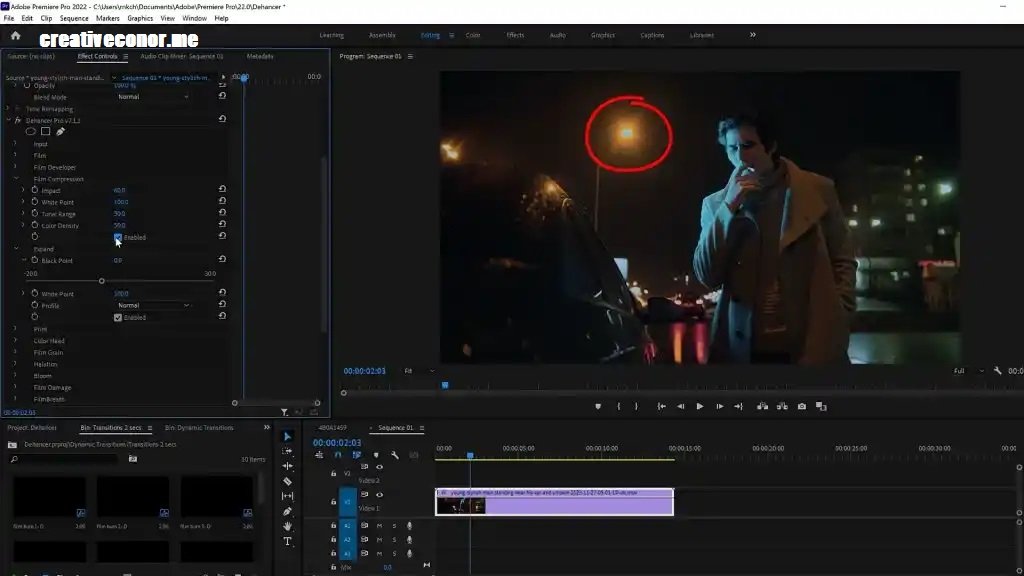Open Program monitor settings wrench
The image size is (1024, 576).
997,370
